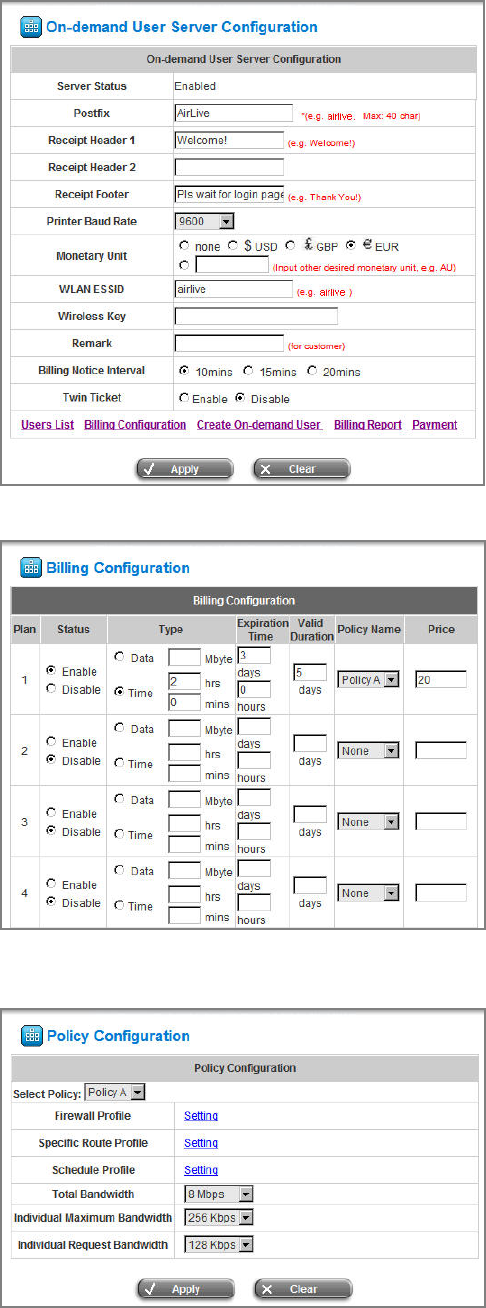Click plan 1 Expiration Time days field

tap(255, 655)
